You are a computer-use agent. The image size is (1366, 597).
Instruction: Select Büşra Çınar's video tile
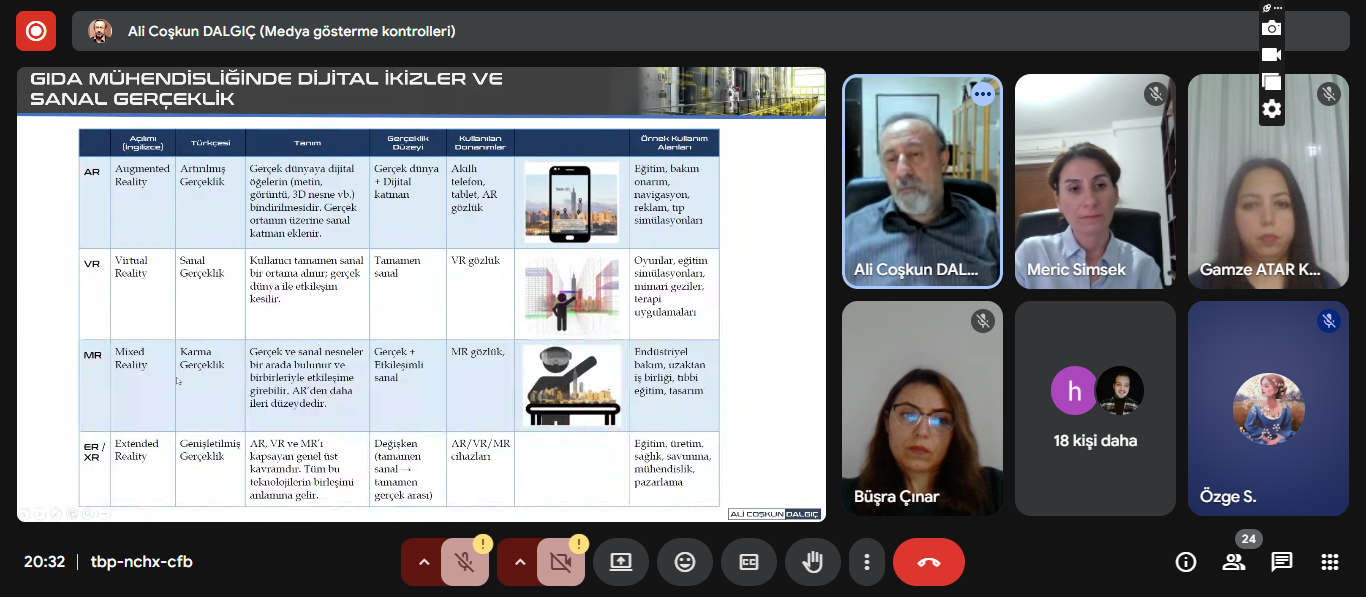coord(922,408)
